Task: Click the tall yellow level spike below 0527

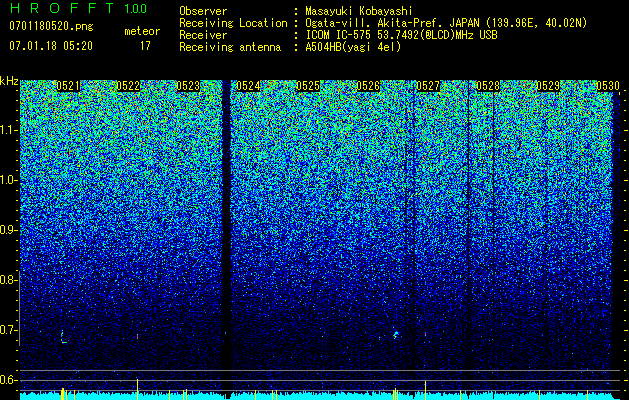Action: pyautogui.click(x=425, y=390)
